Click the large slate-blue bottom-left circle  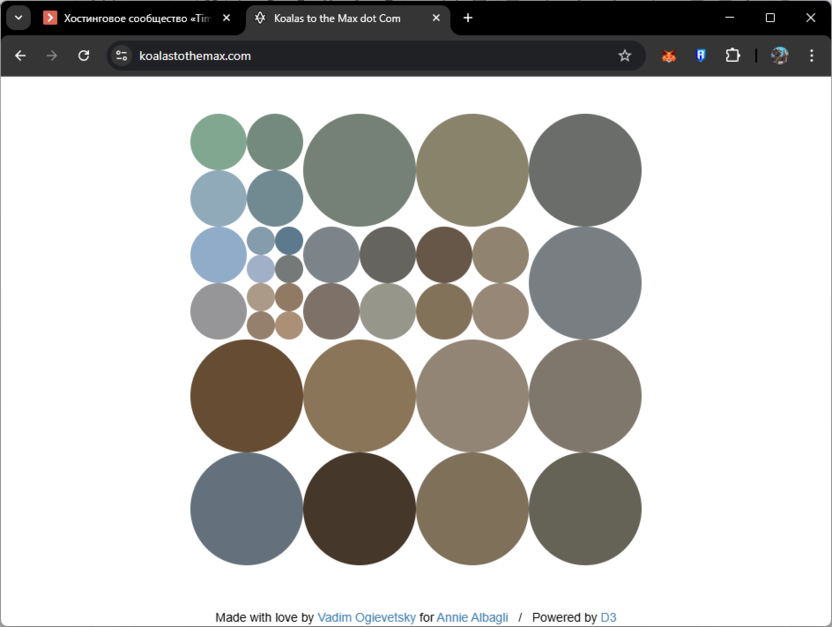click(246, 509)
